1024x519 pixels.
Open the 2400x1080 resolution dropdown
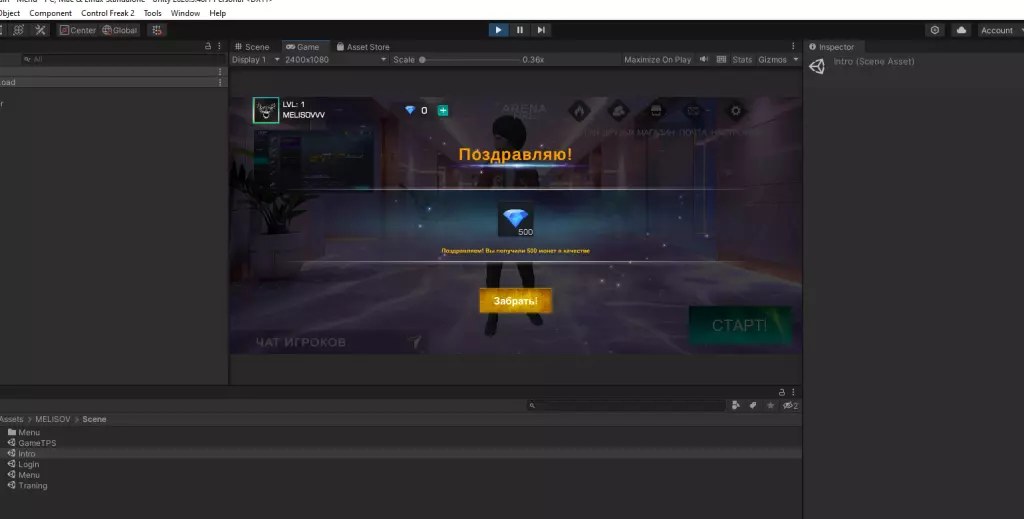(335, 60)
